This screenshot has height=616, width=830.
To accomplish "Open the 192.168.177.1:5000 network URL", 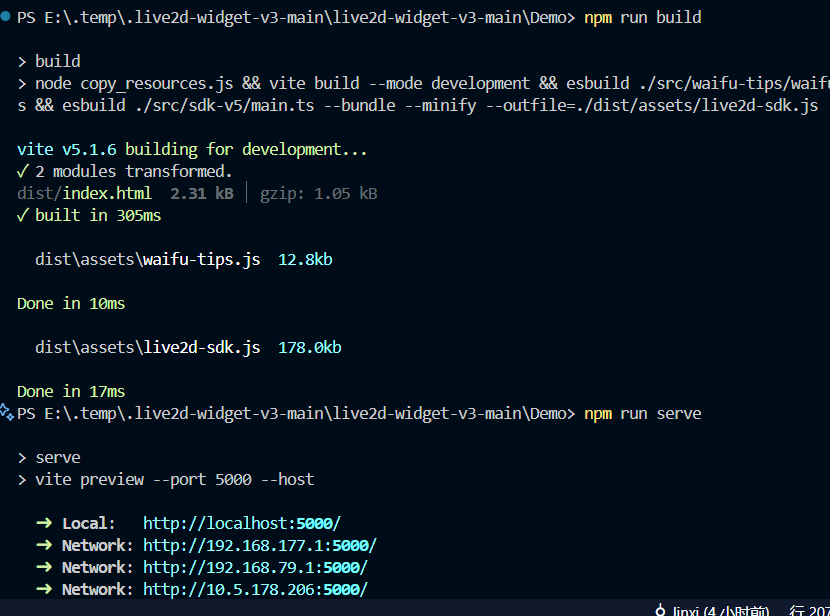I will pos(259,546).
